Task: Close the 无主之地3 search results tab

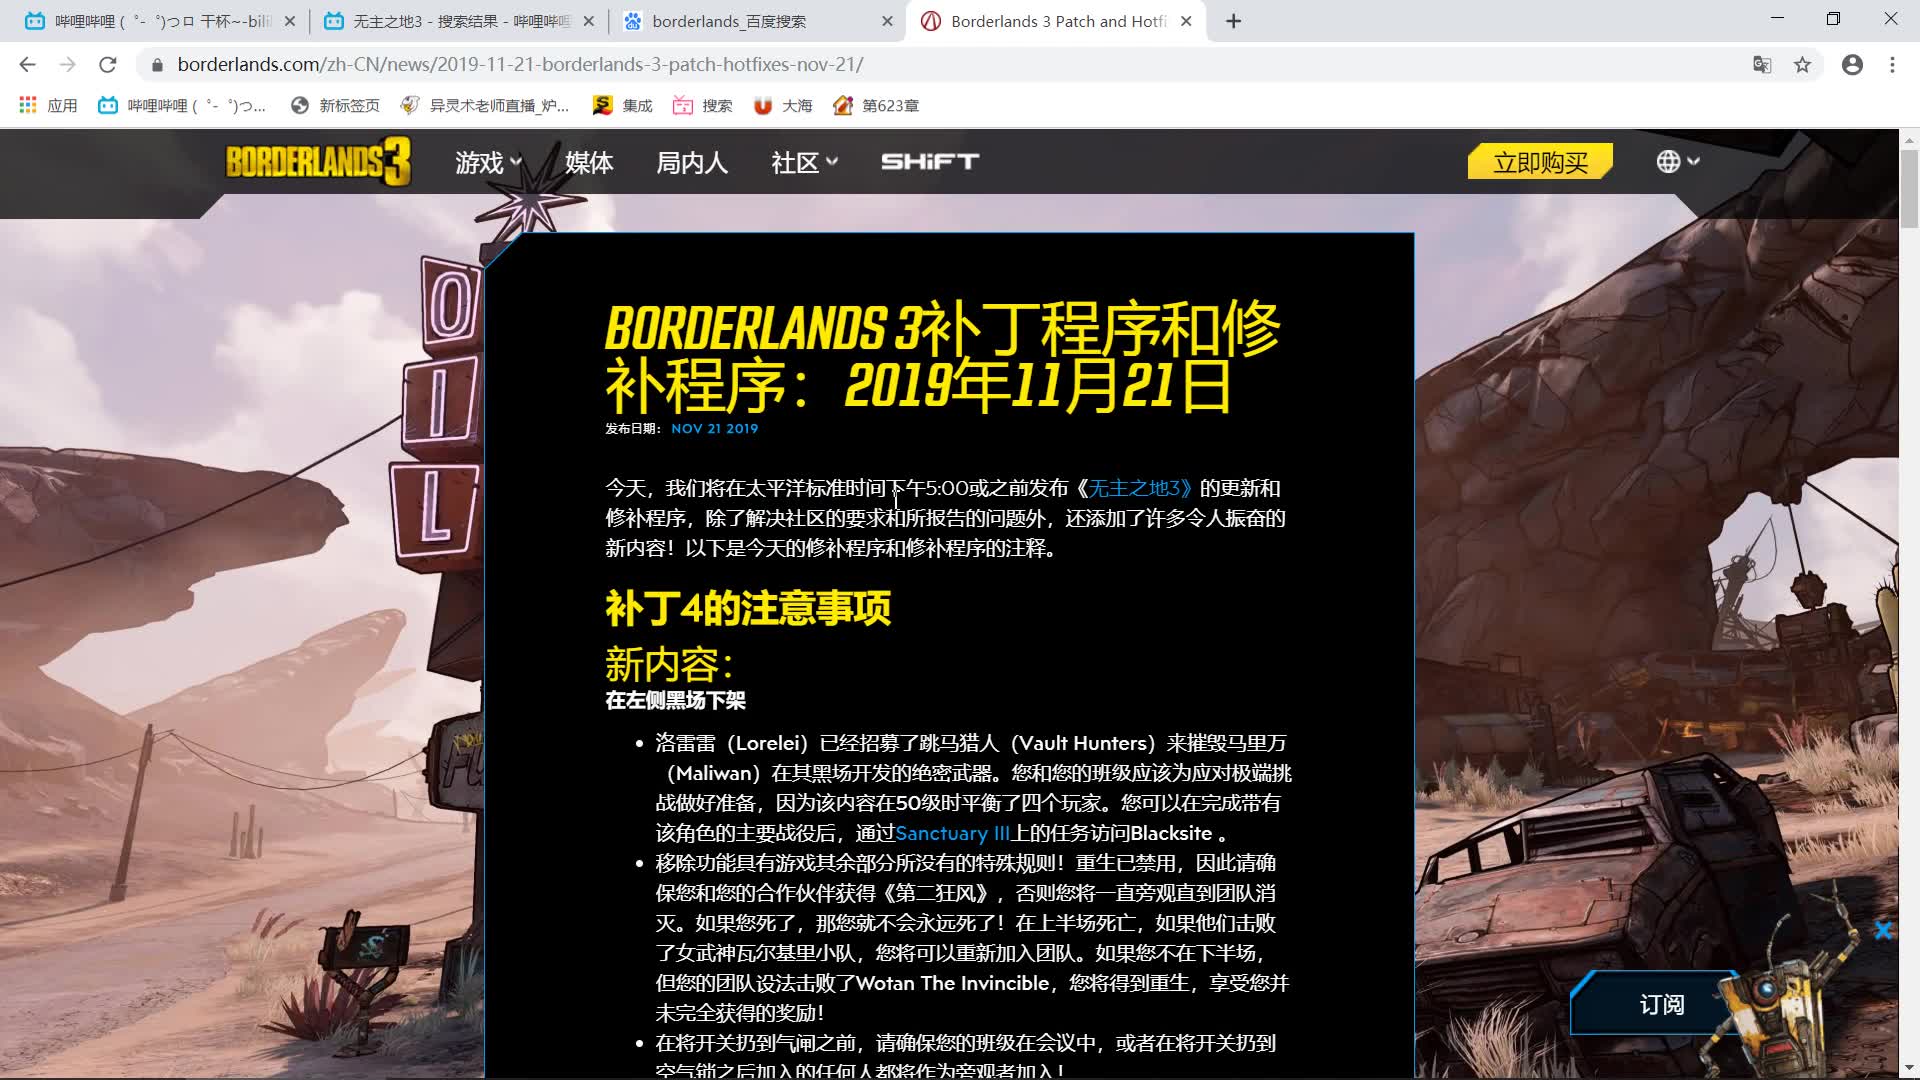Action: pos(588,21)
